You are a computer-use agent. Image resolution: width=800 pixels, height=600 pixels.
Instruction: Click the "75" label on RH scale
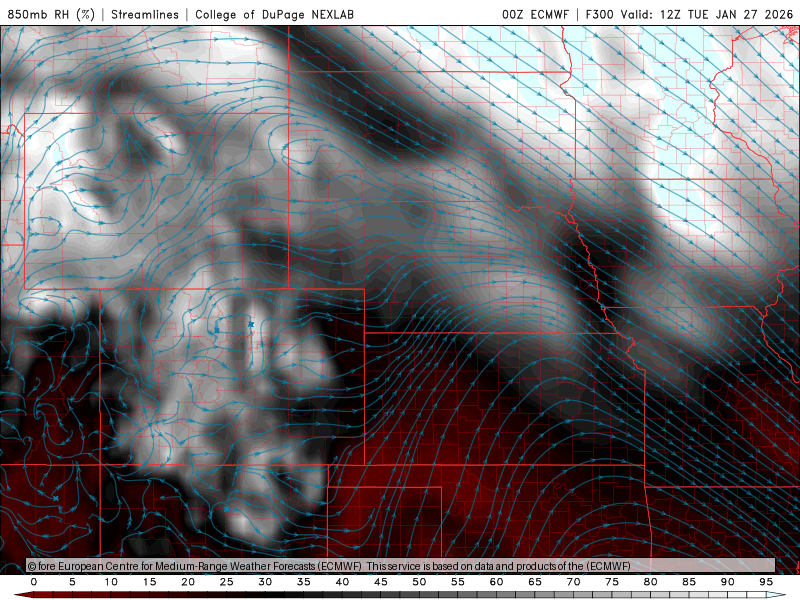(612, 582)
